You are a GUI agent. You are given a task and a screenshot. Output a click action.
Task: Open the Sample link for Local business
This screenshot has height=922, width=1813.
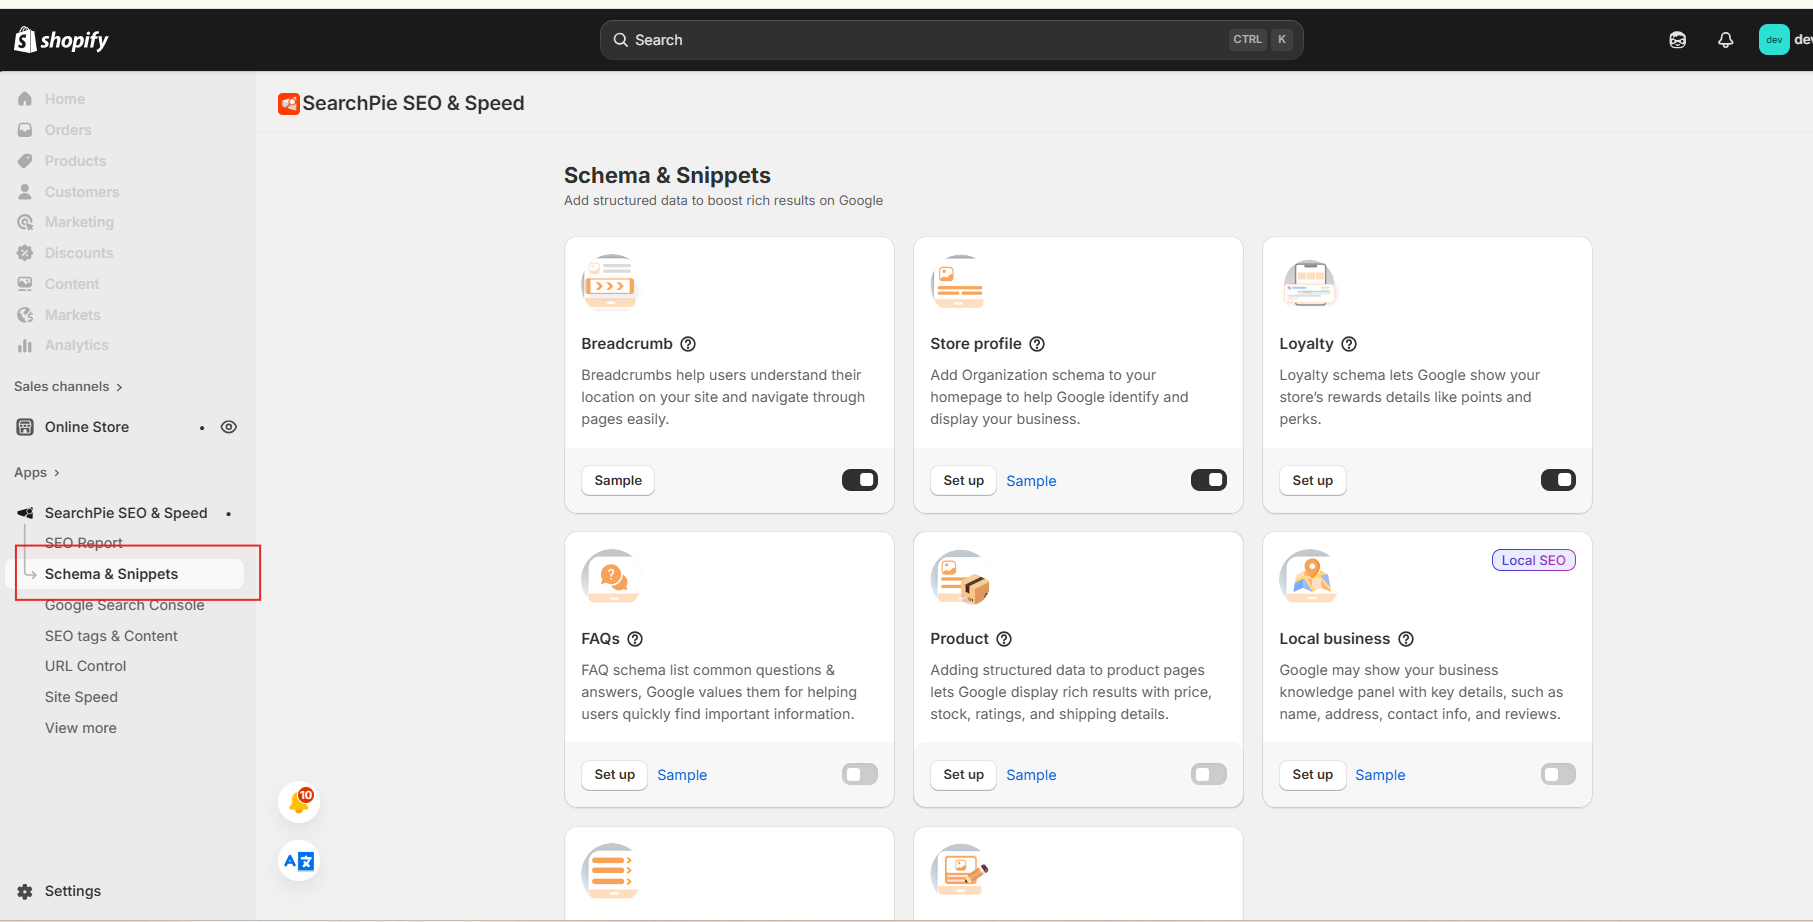point(1379,775)
